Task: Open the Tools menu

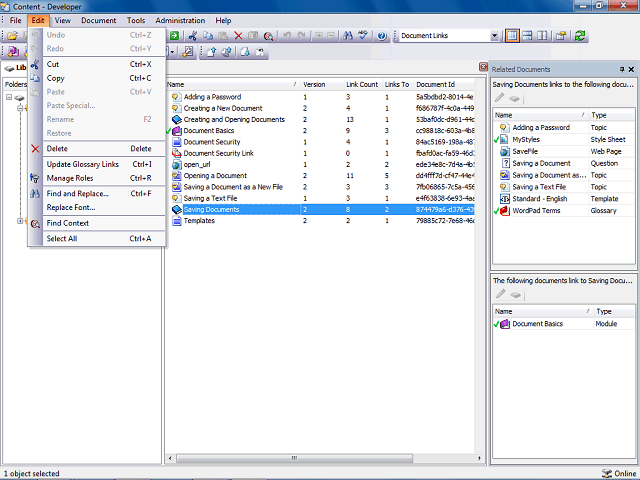Action: 136,20
